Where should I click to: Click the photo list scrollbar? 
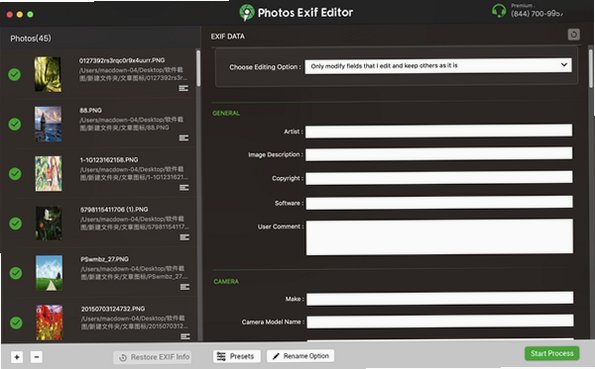point(198,68)
